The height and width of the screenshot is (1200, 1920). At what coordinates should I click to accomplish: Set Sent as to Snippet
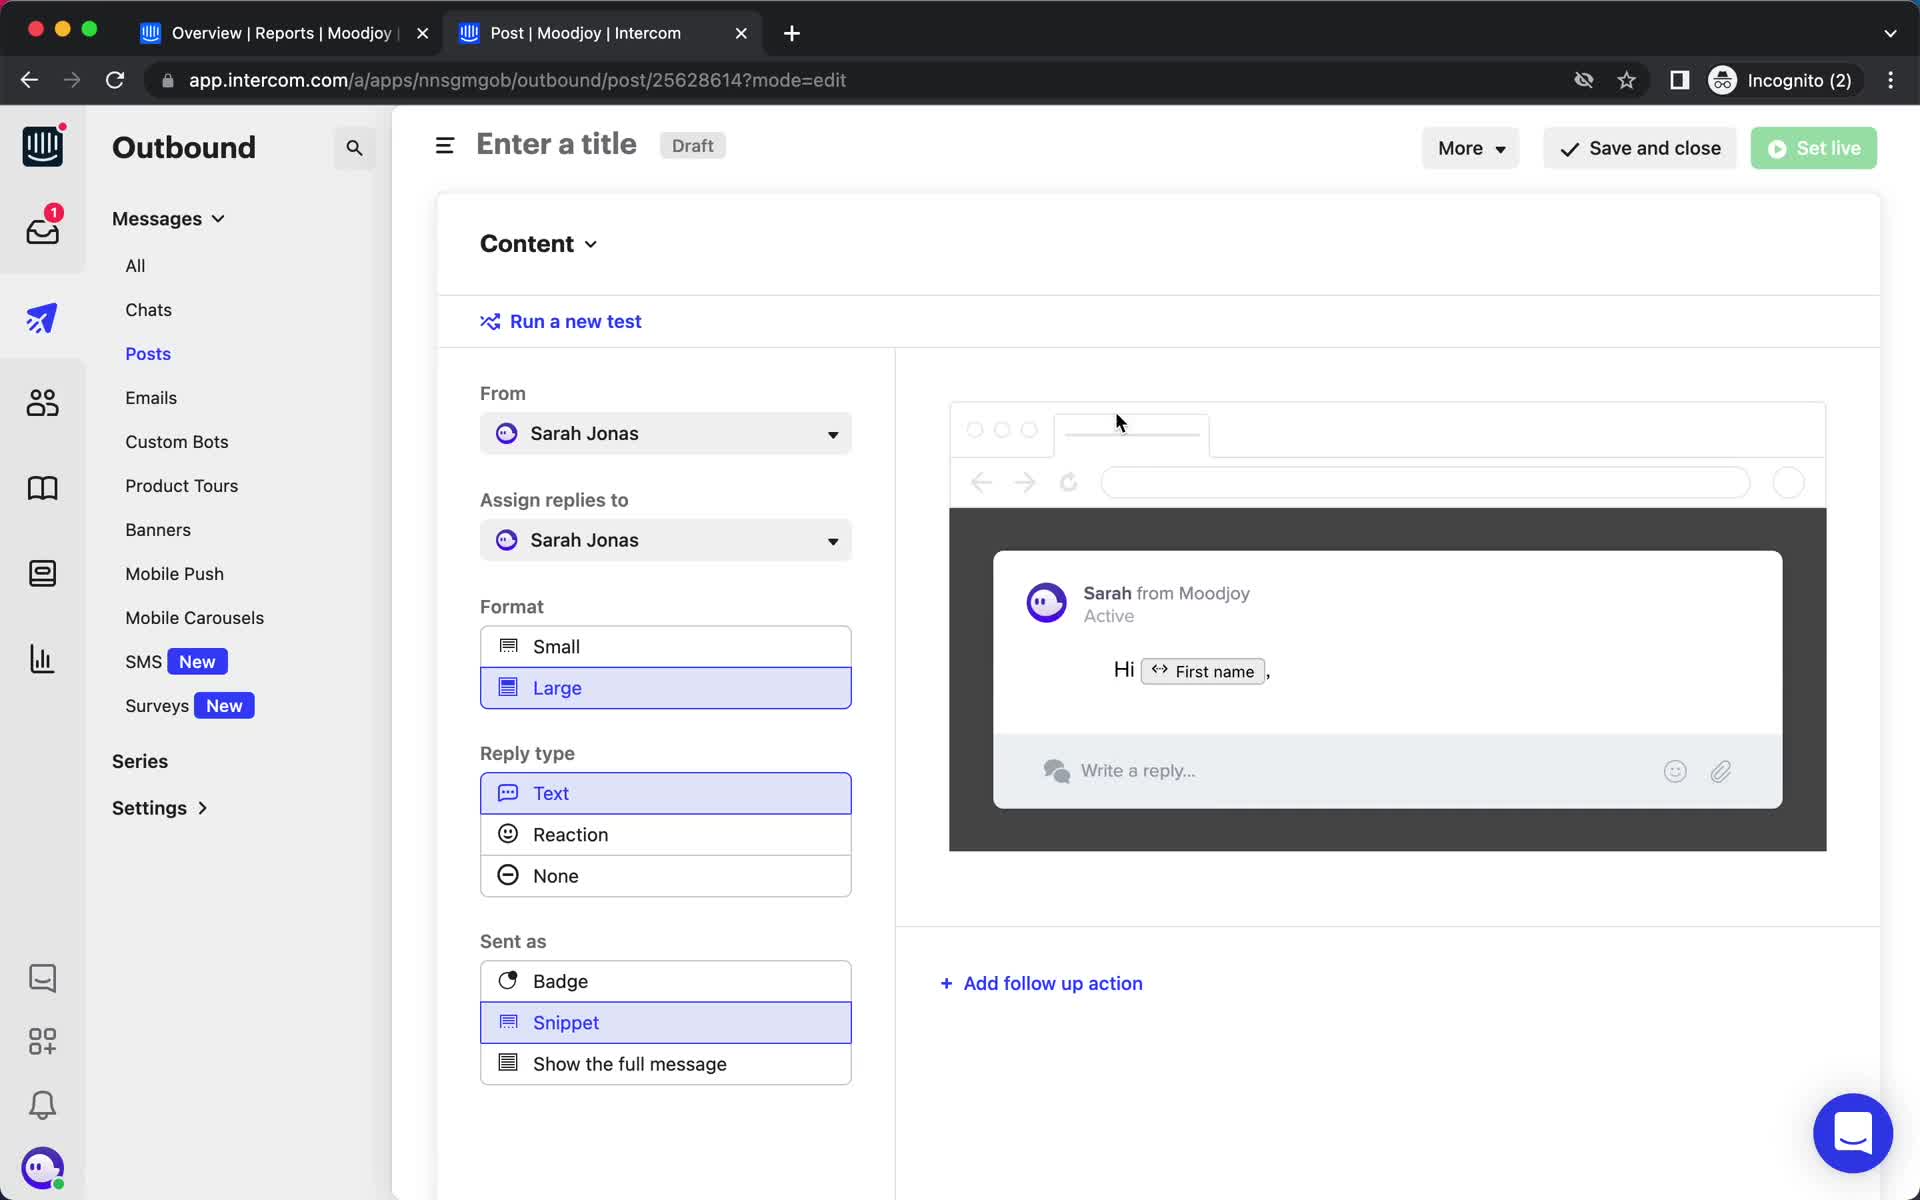point(665,1022)
